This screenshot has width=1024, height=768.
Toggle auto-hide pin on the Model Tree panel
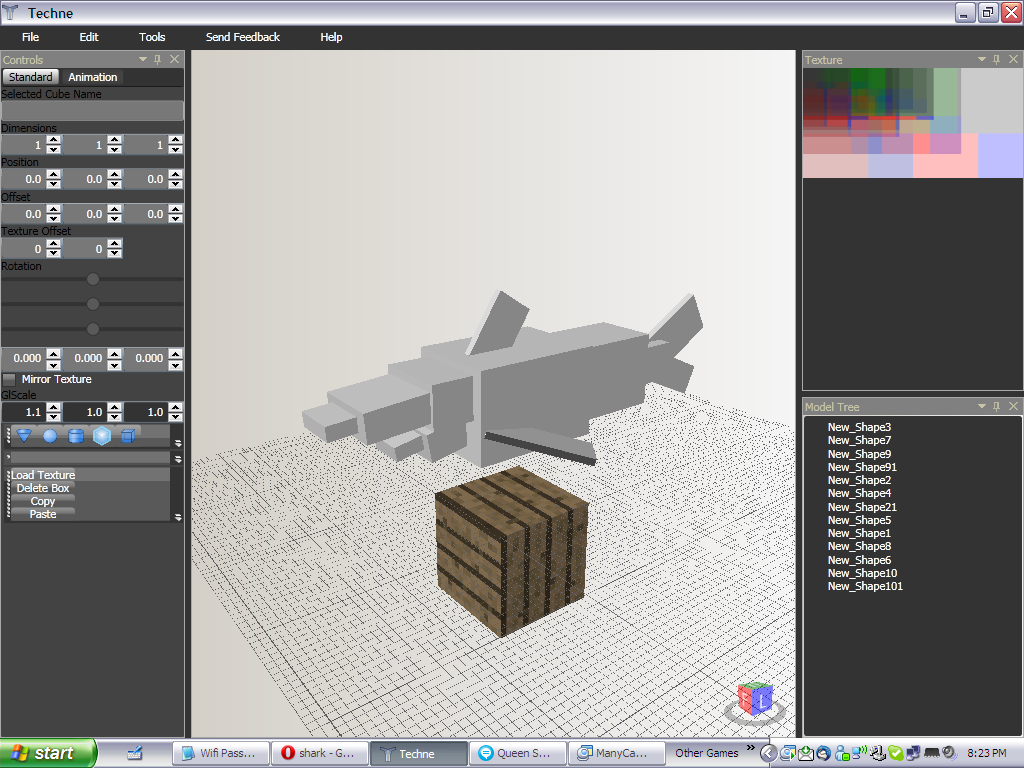(995, 406)
